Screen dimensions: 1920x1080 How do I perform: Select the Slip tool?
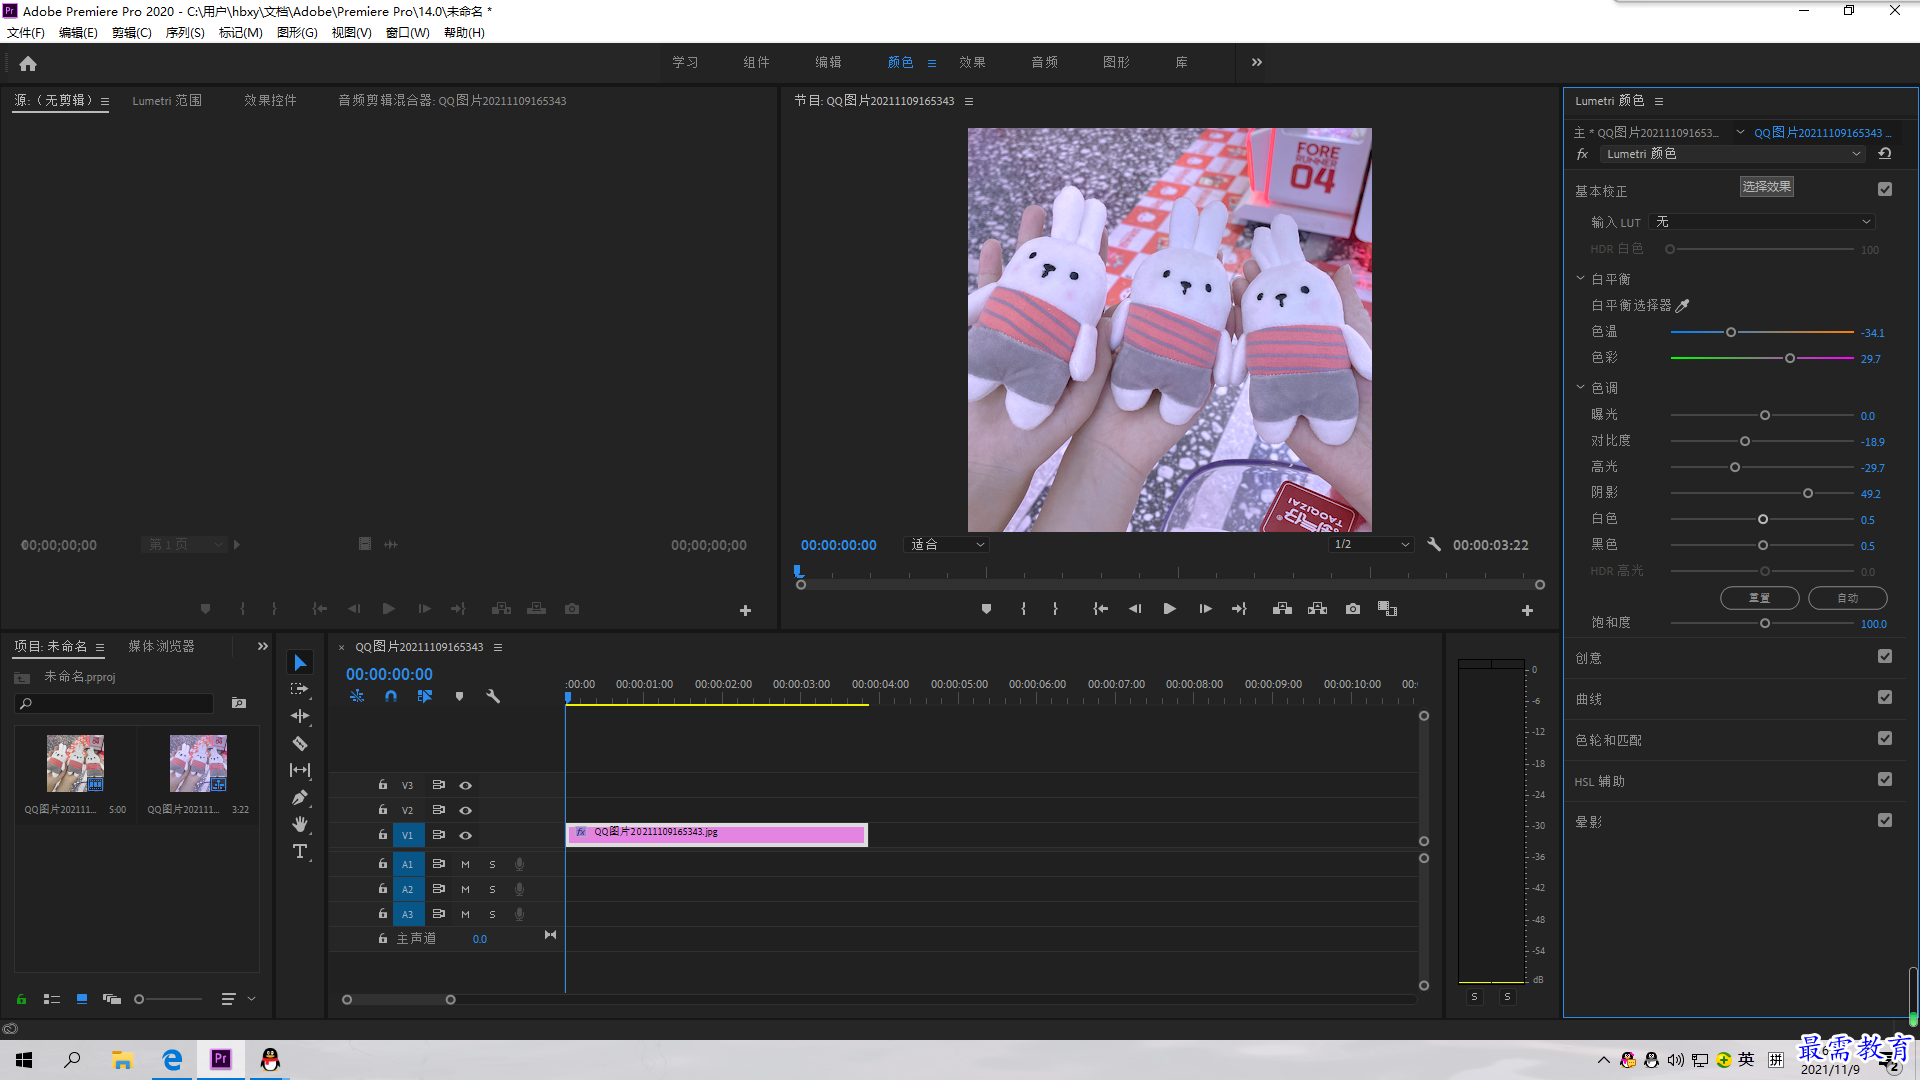coord(300,770)
